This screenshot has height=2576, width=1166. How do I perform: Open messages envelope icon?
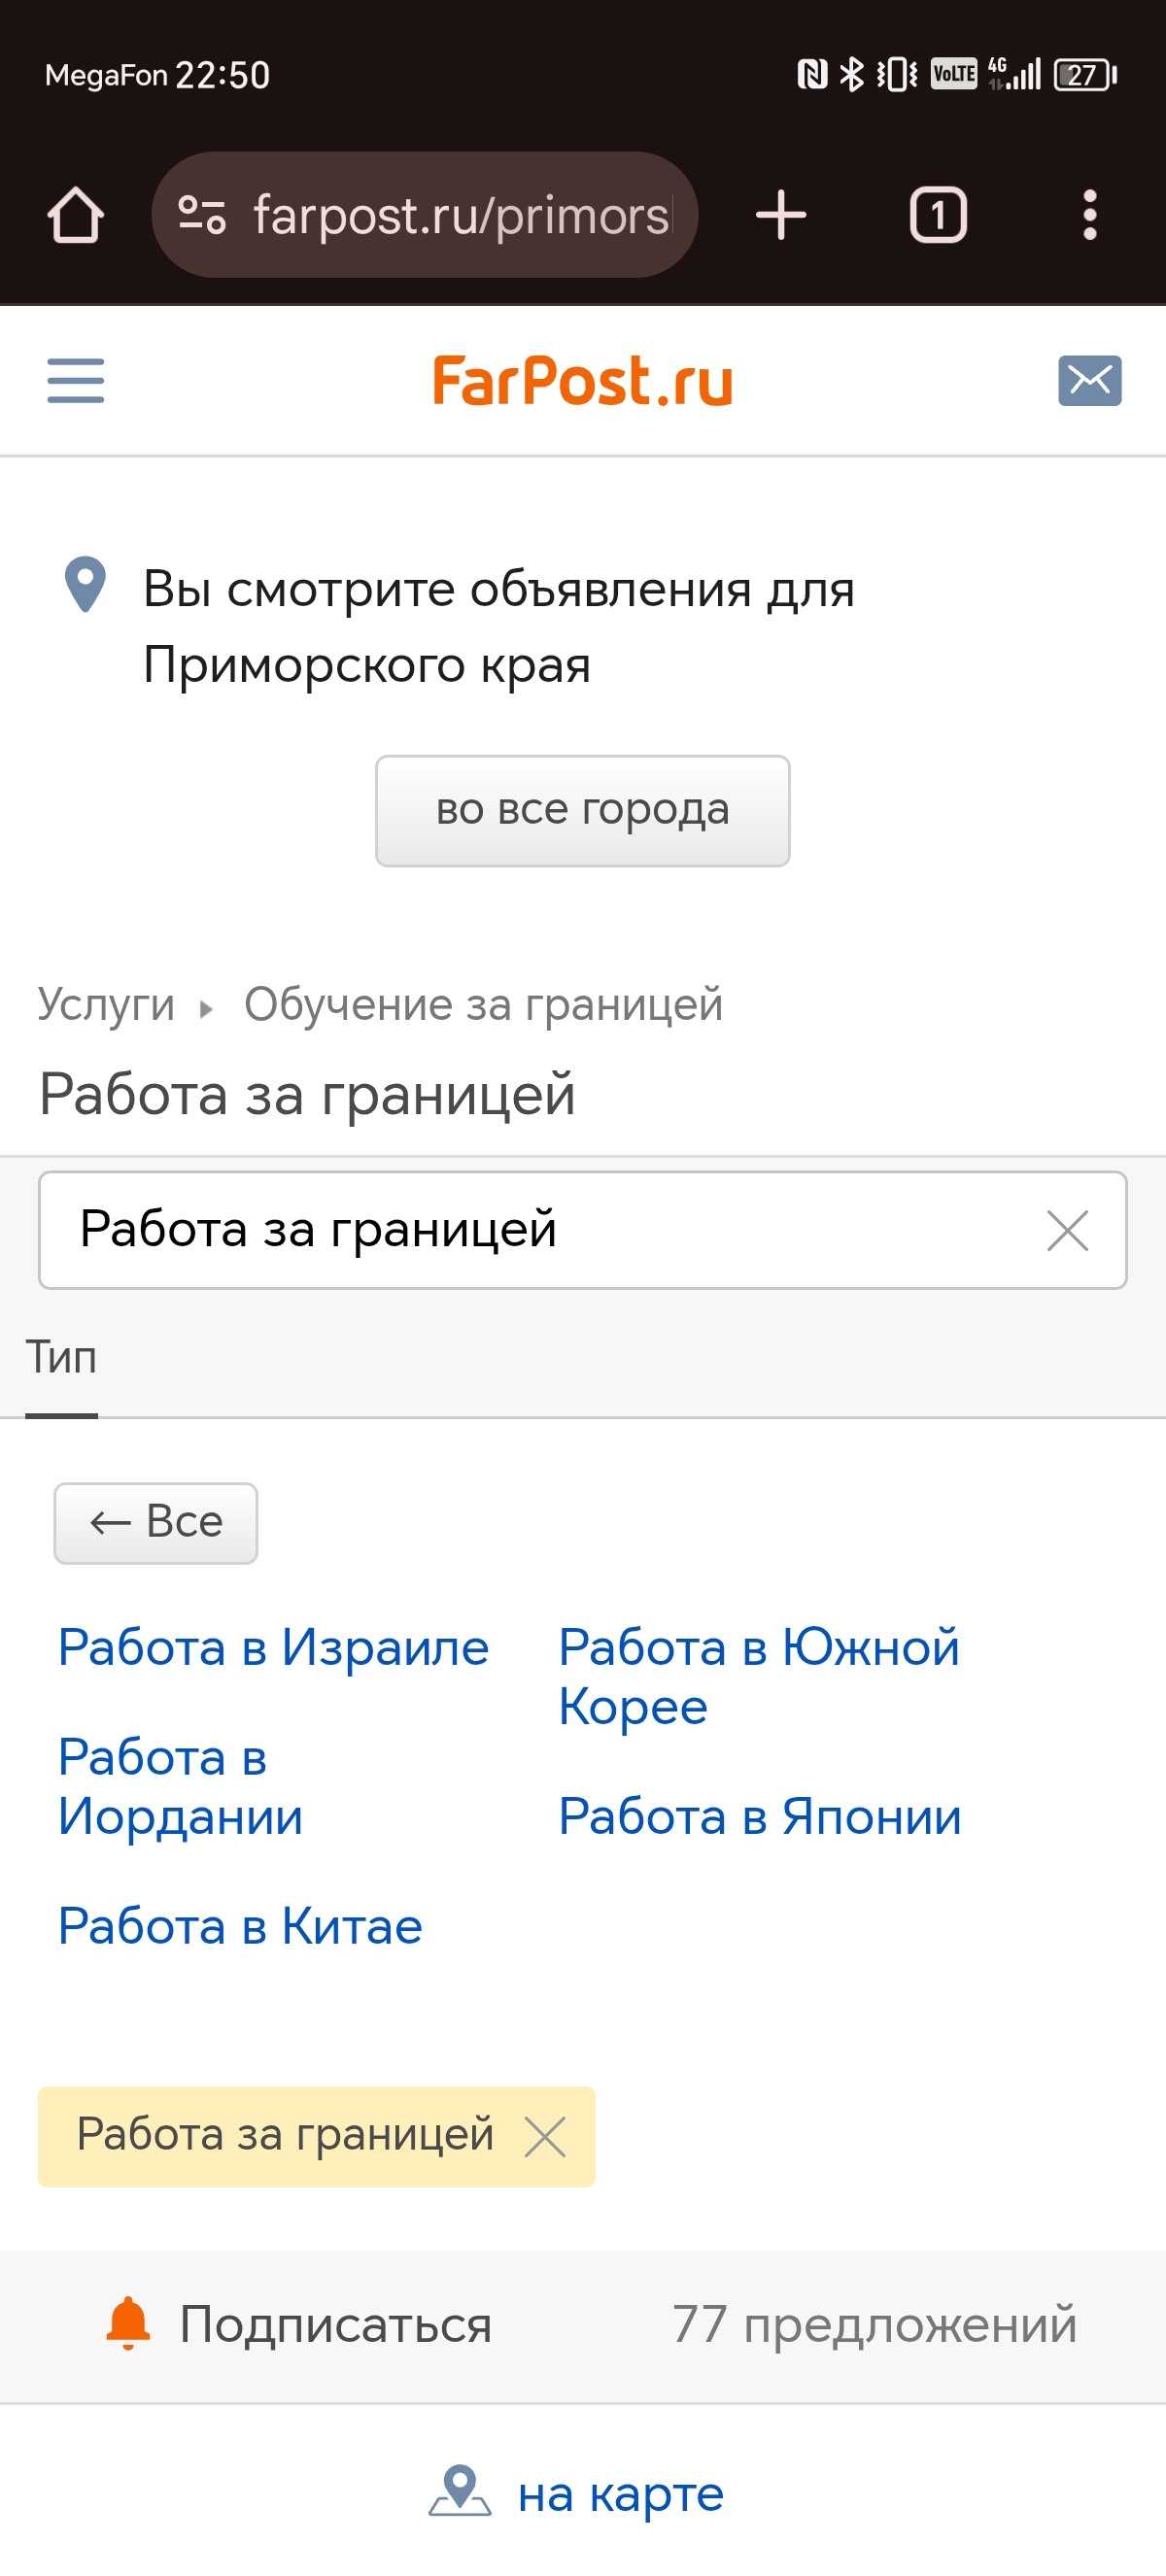[x=1089, y=381]
